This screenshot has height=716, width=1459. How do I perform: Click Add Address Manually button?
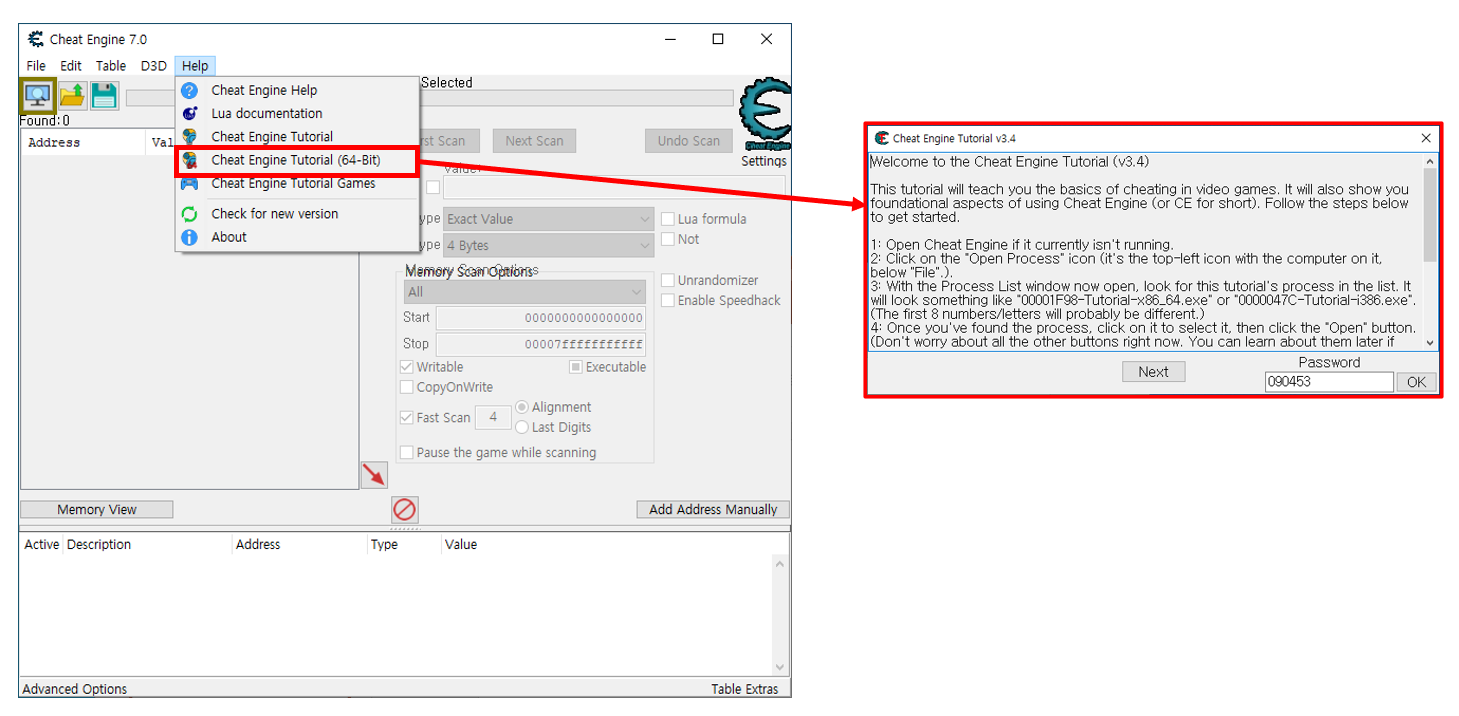click(713, 509)
